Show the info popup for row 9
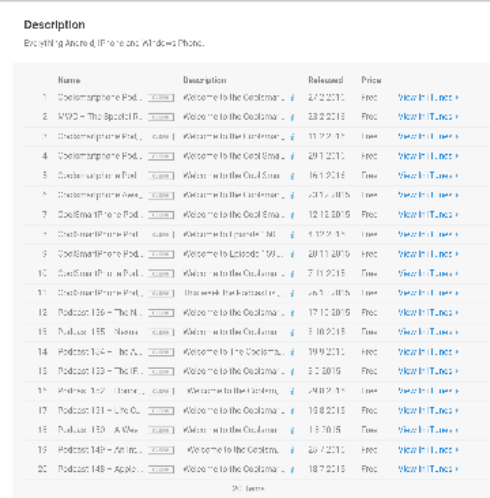490x498 pixels. coord(292,254)
